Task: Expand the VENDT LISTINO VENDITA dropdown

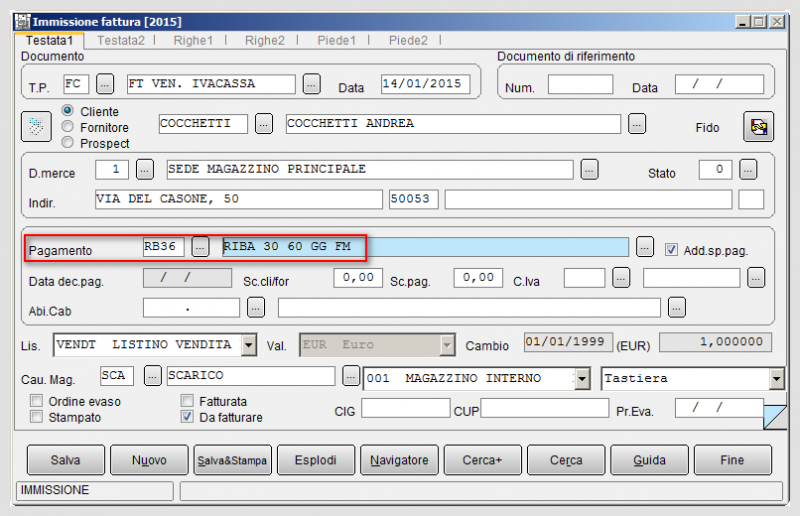Action: 248,345
